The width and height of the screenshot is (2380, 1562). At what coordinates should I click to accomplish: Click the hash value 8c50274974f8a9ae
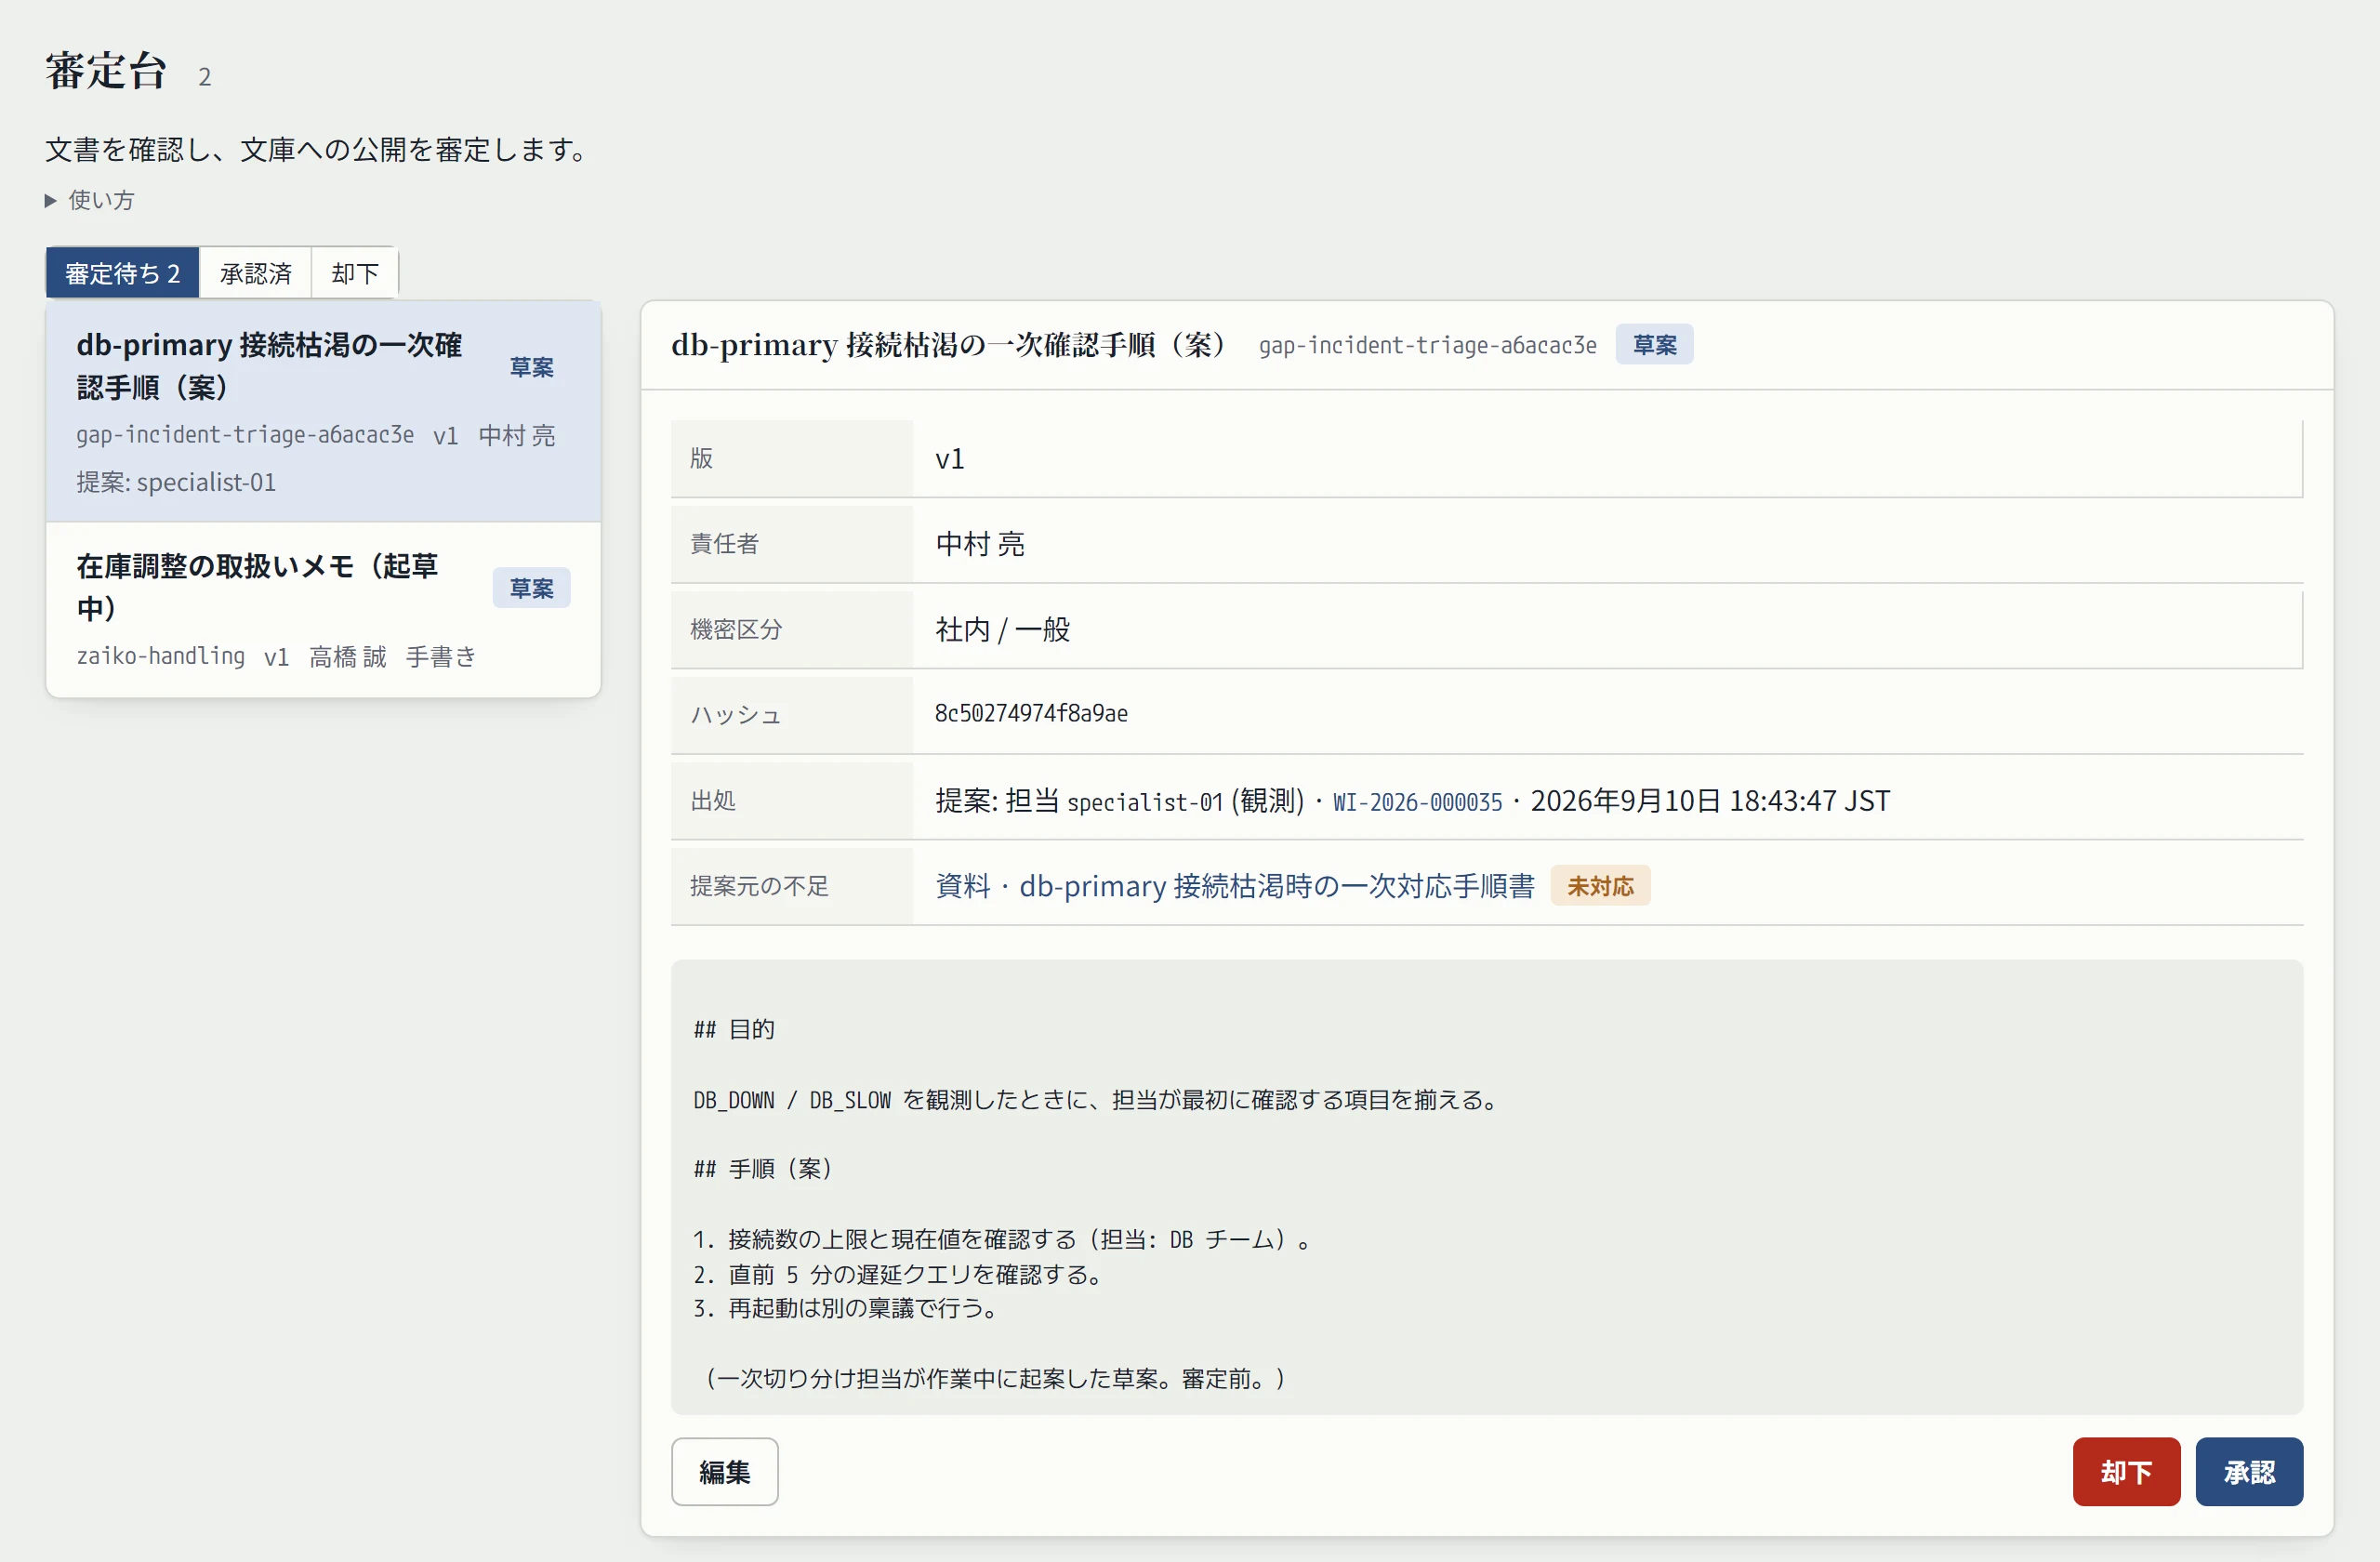[x=1031, y=714]
